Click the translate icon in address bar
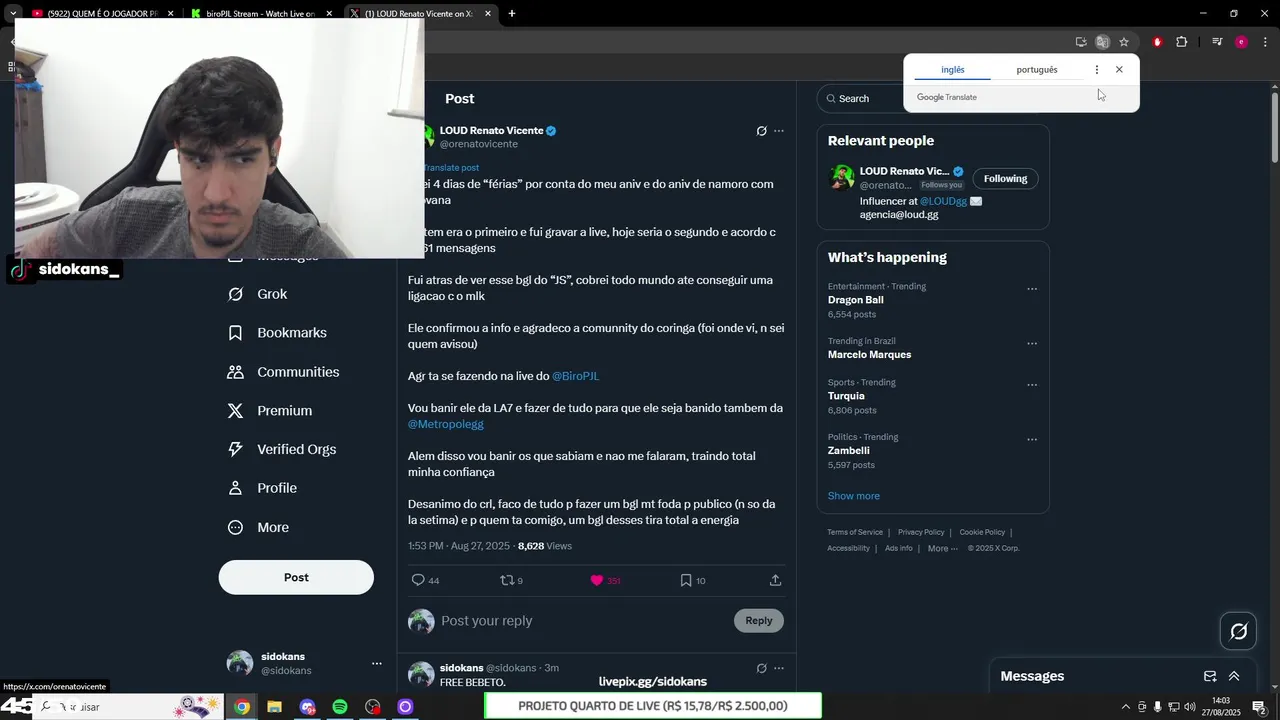This screenshot has width=1280, height=720. pyautogui.click(x=1102, y=42)
